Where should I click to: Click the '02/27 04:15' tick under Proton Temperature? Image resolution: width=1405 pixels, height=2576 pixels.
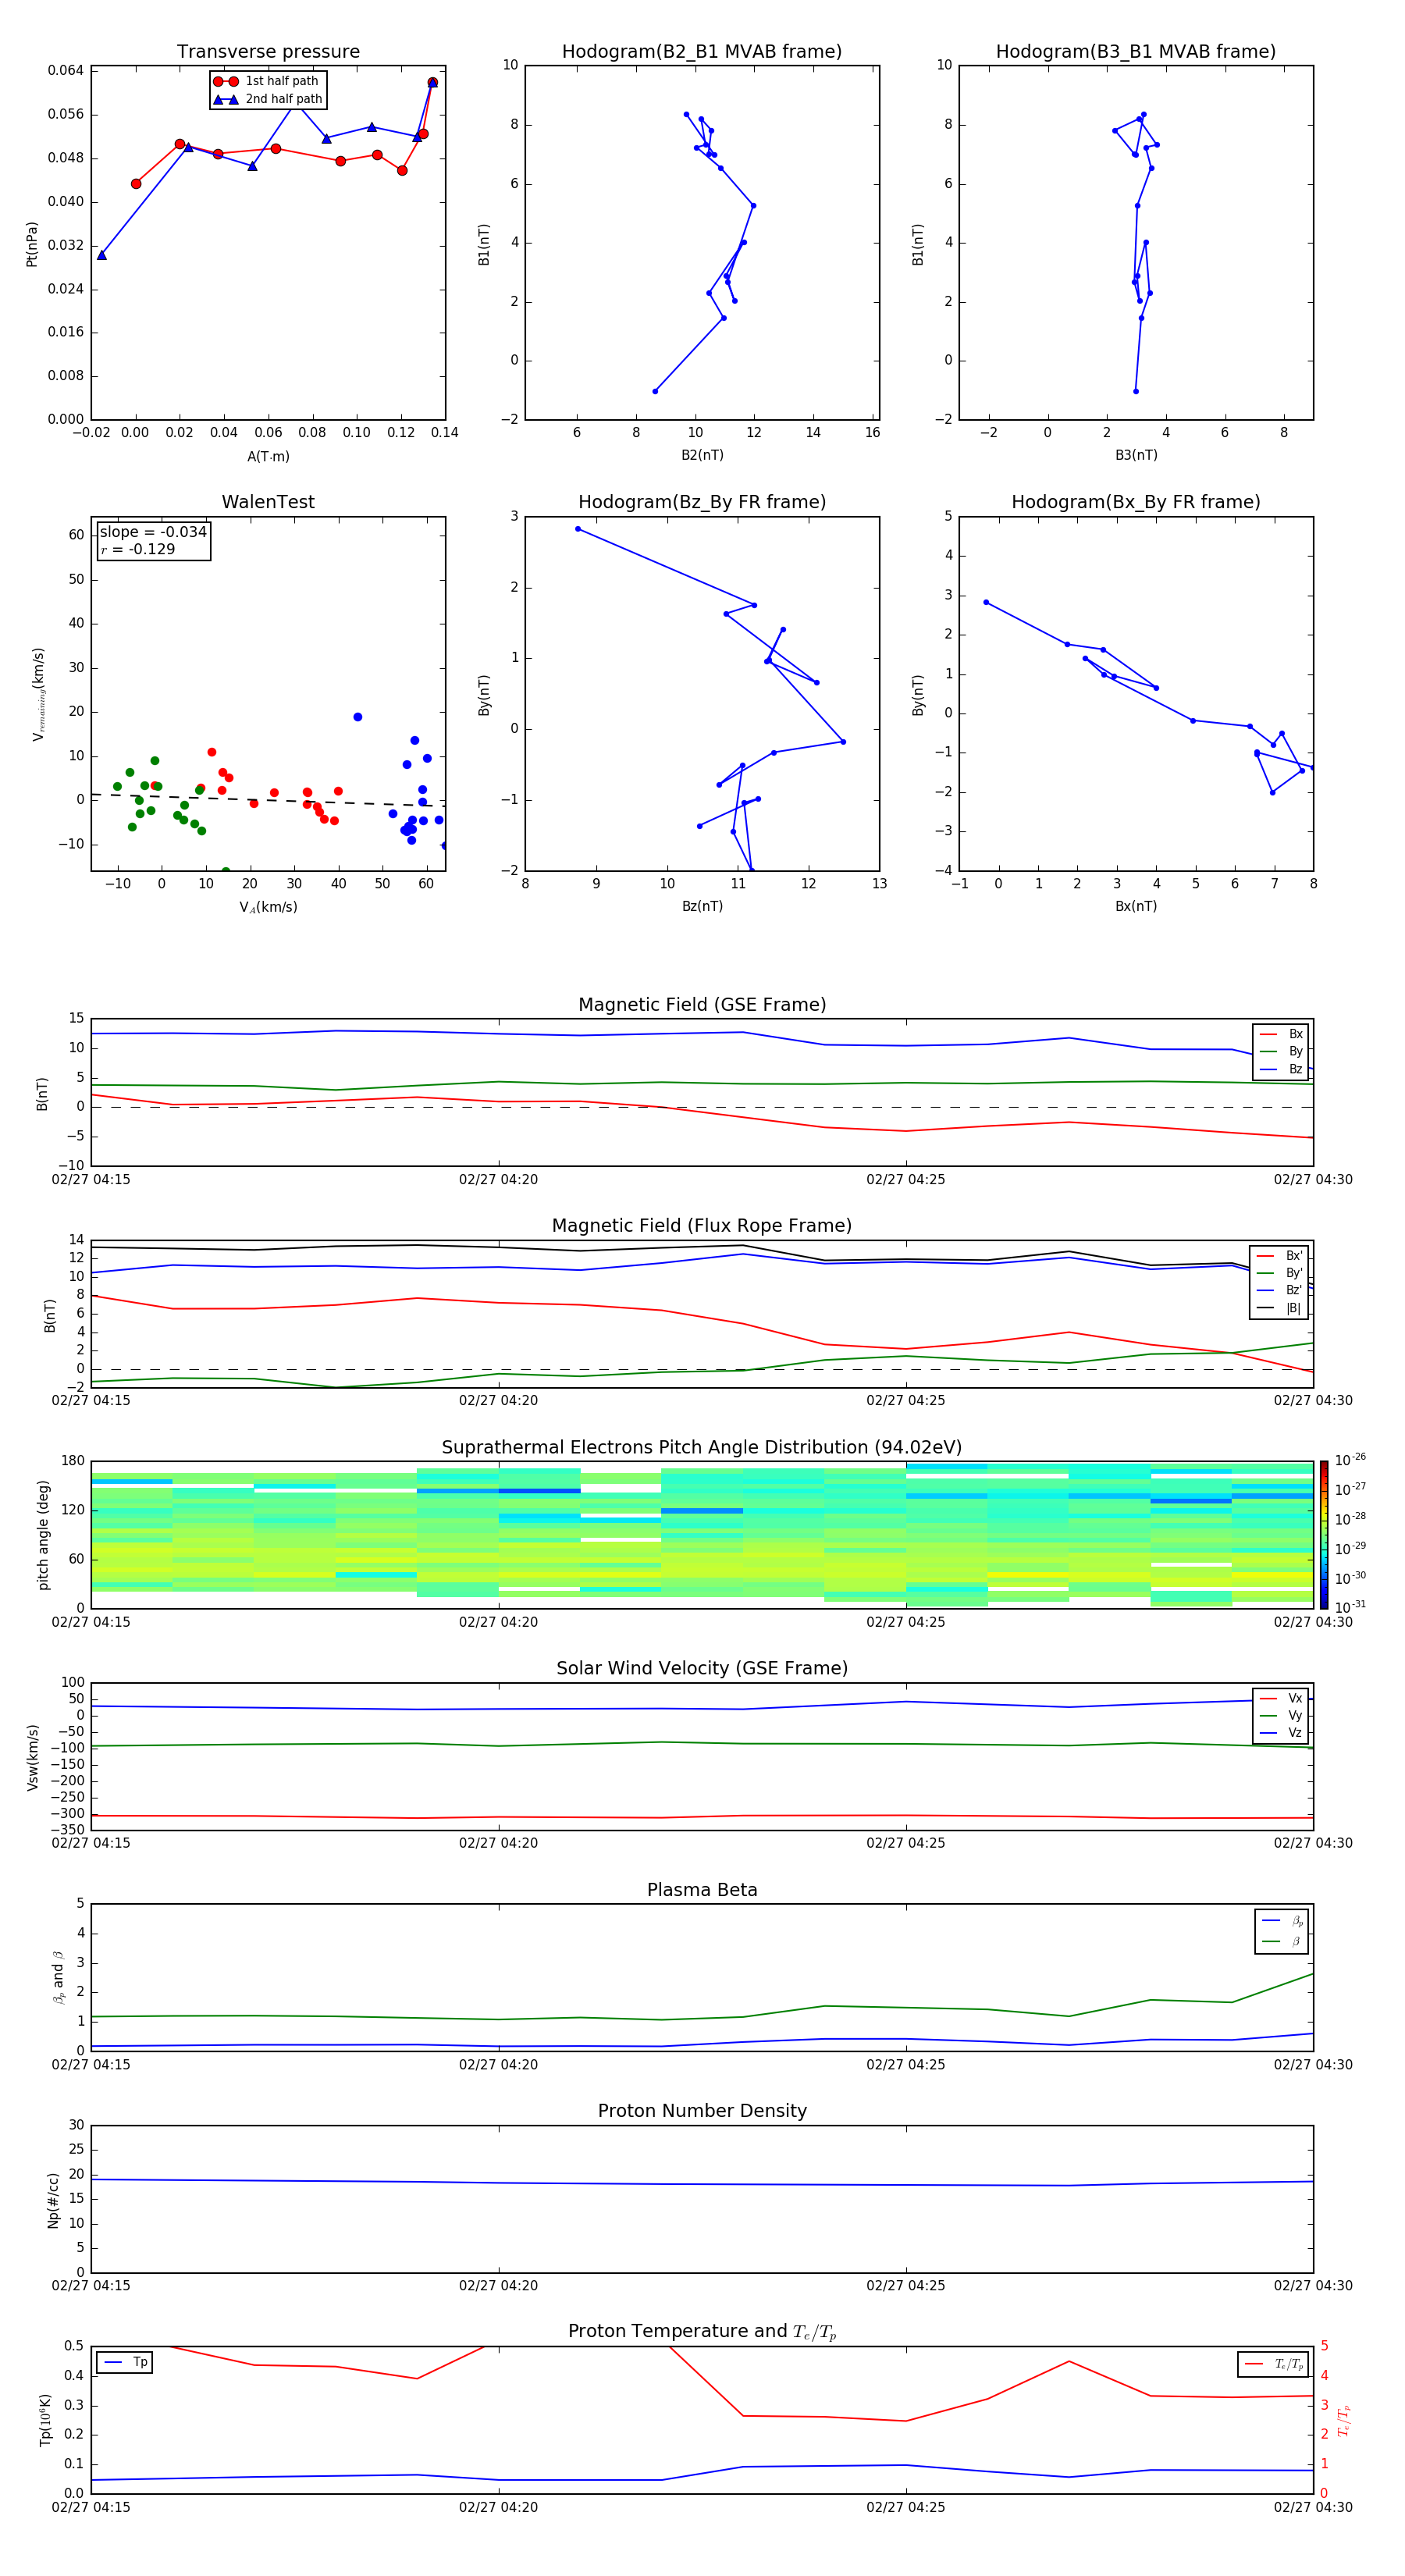point(91,2507)
